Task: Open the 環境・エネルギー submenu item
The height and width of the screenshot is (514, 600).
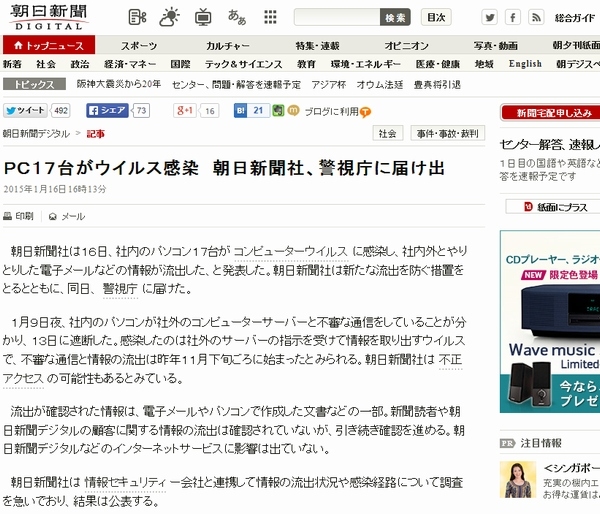Action: coord(366,64)
